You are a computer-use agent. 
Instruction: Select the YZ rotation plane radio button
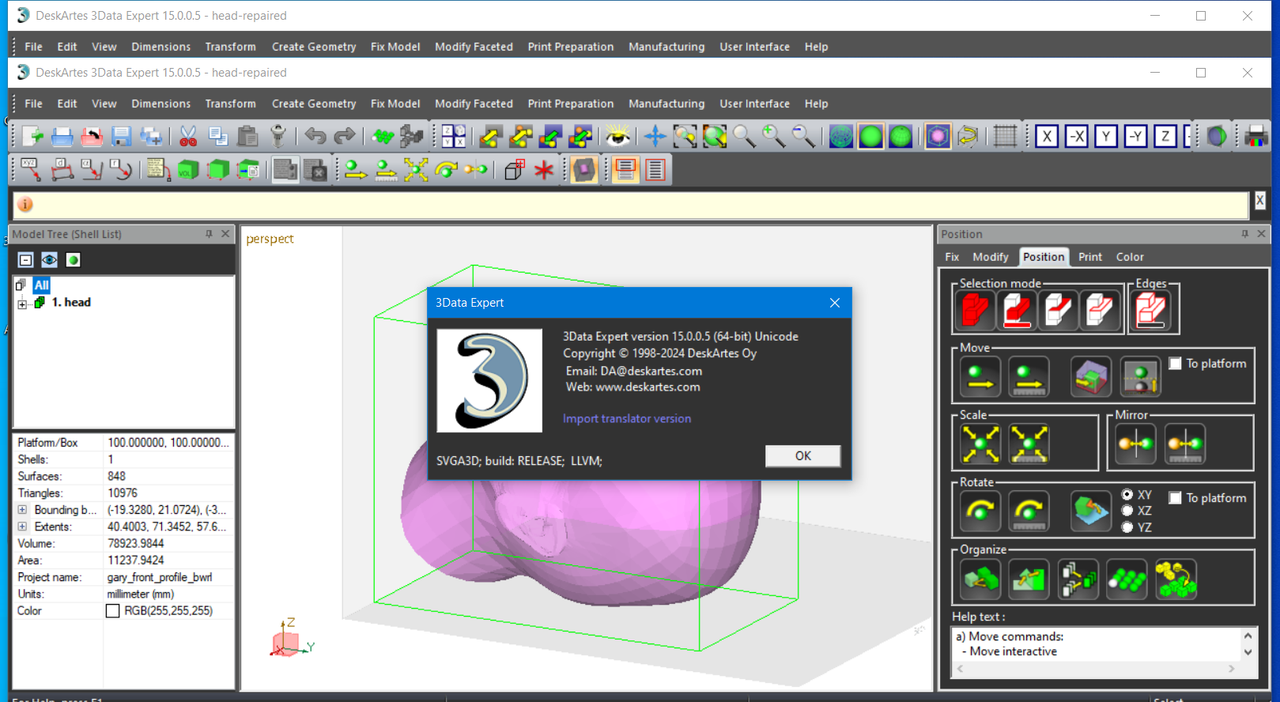[x=1128, y=527]
